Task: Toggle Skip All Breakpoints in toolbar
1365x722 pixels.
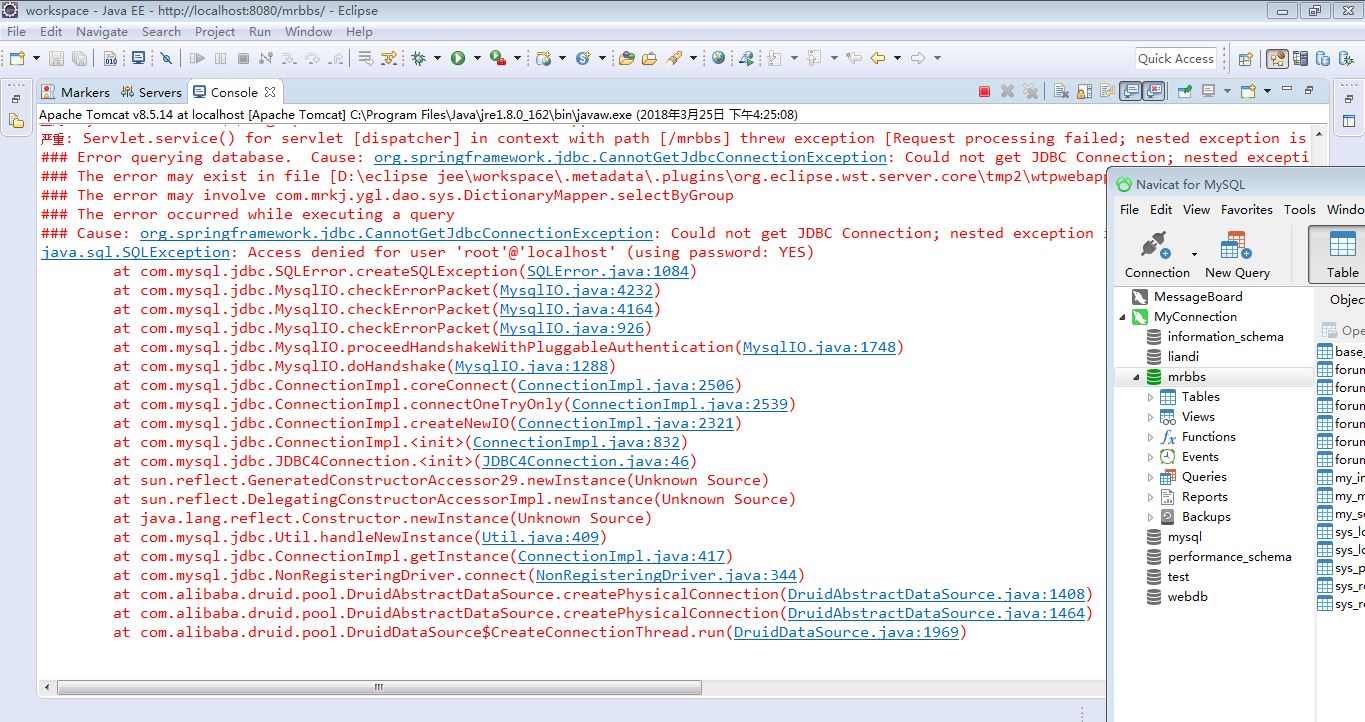Action: [x=166, y=58]
